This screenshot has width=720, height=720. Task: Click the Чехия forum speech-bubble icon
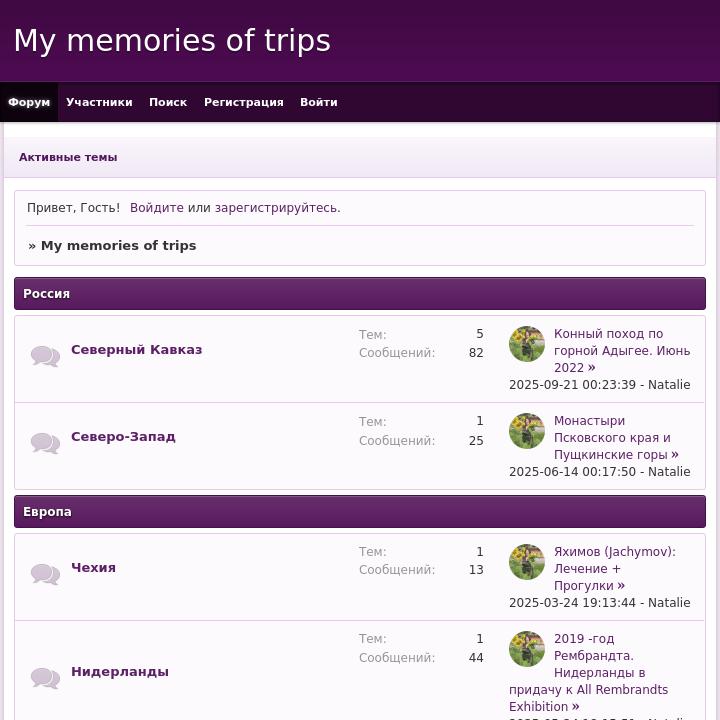45,574
